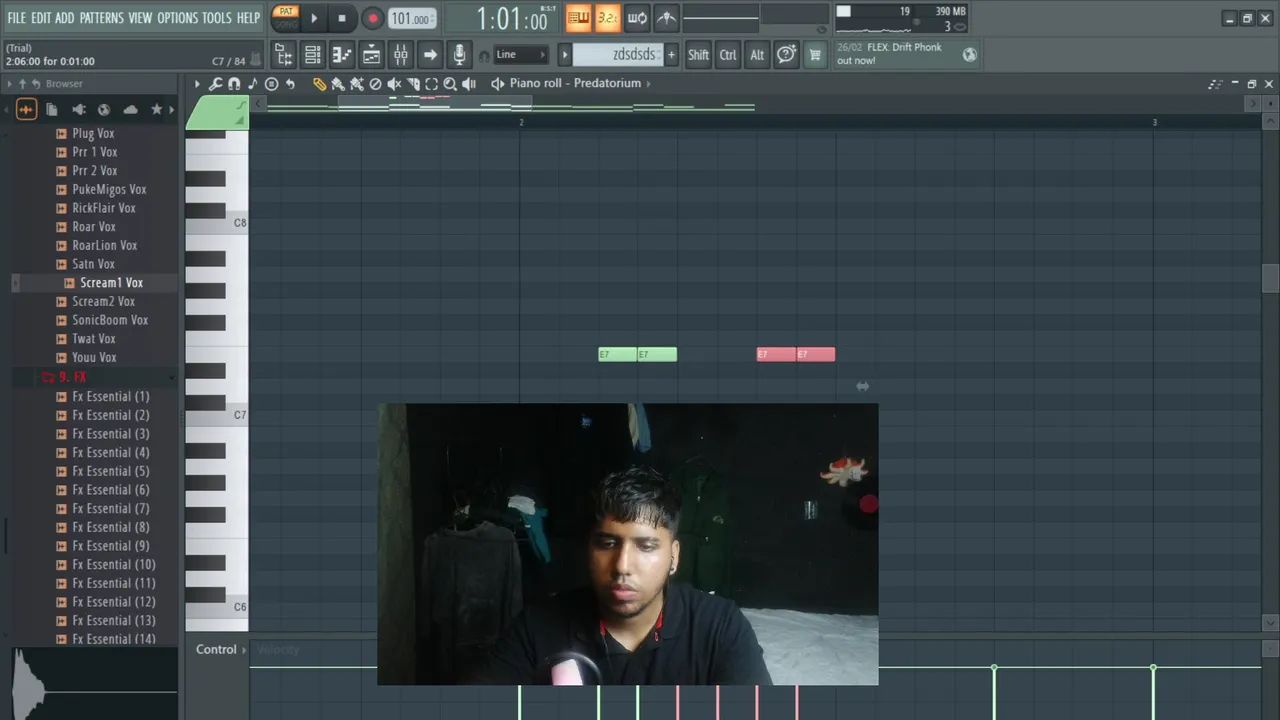The height and width of the screenshot is (720, 1280).
Task: Click the 101.000 tempo field
Action: [x=410, y=19]
